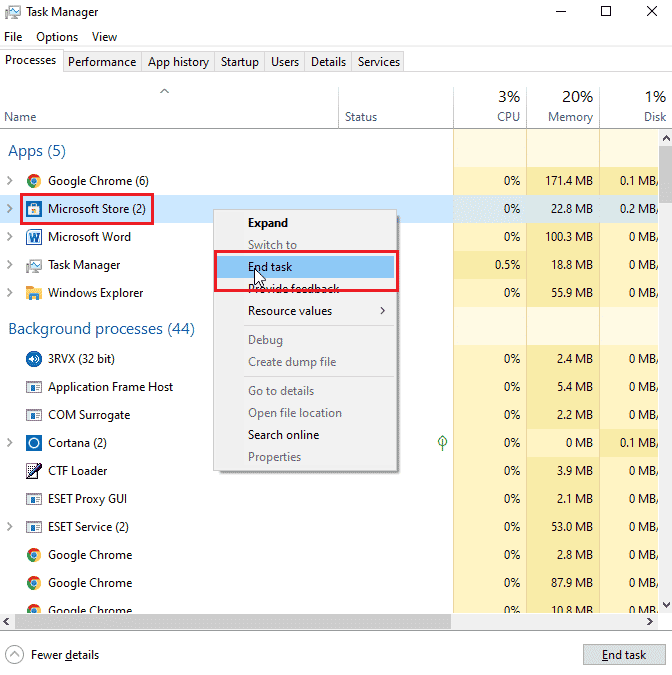Image resolution: width=672 pixels, height=675 pixels.
Task: Click the 100.3 MB memory value for Word
Action: [569, 237]
